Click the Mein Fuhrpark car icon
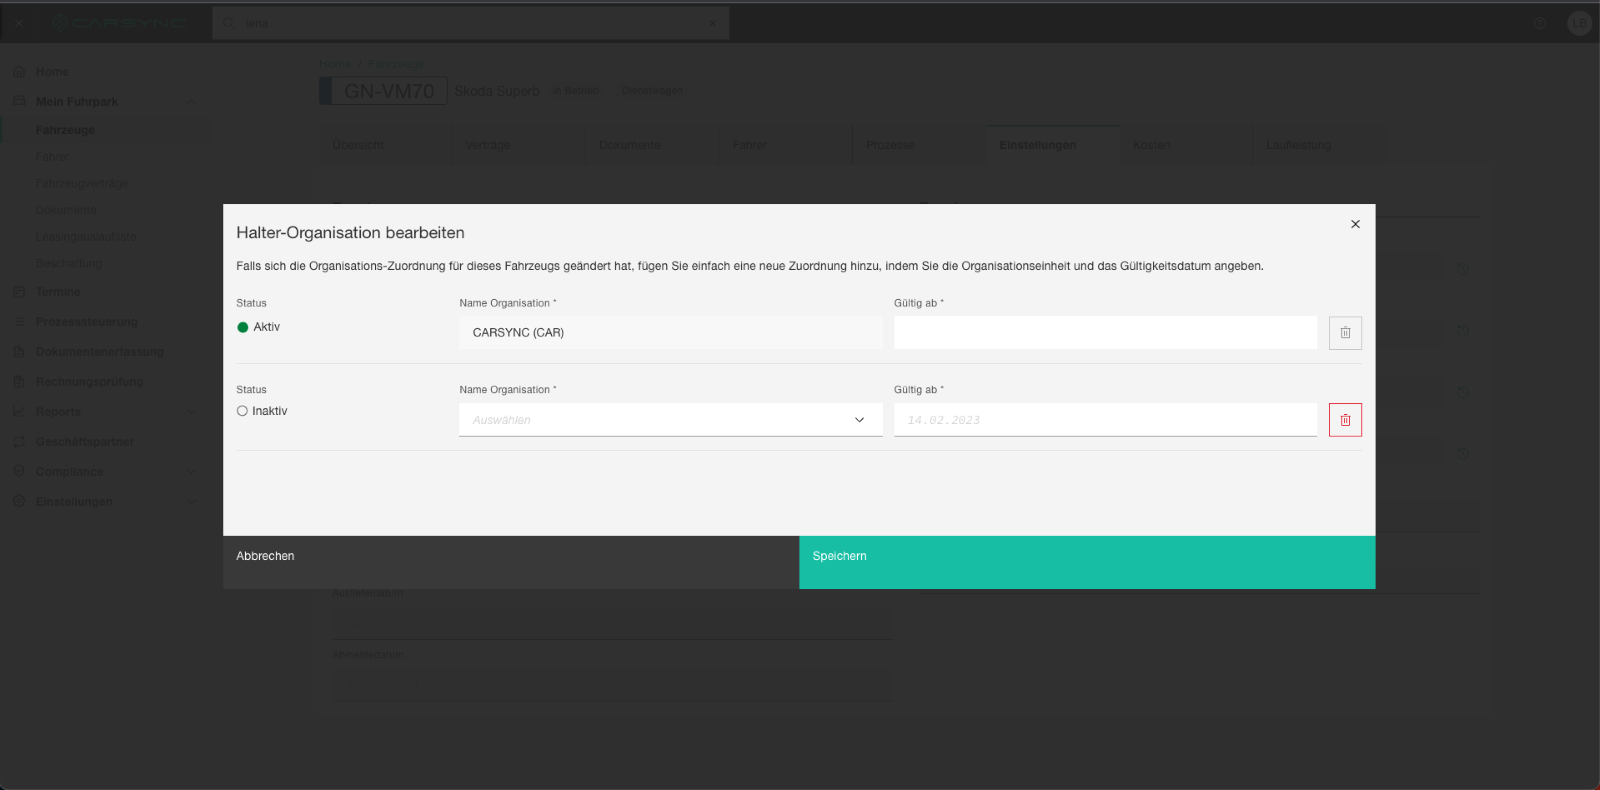Screen dimensions: 1600x790 point(19,102)
